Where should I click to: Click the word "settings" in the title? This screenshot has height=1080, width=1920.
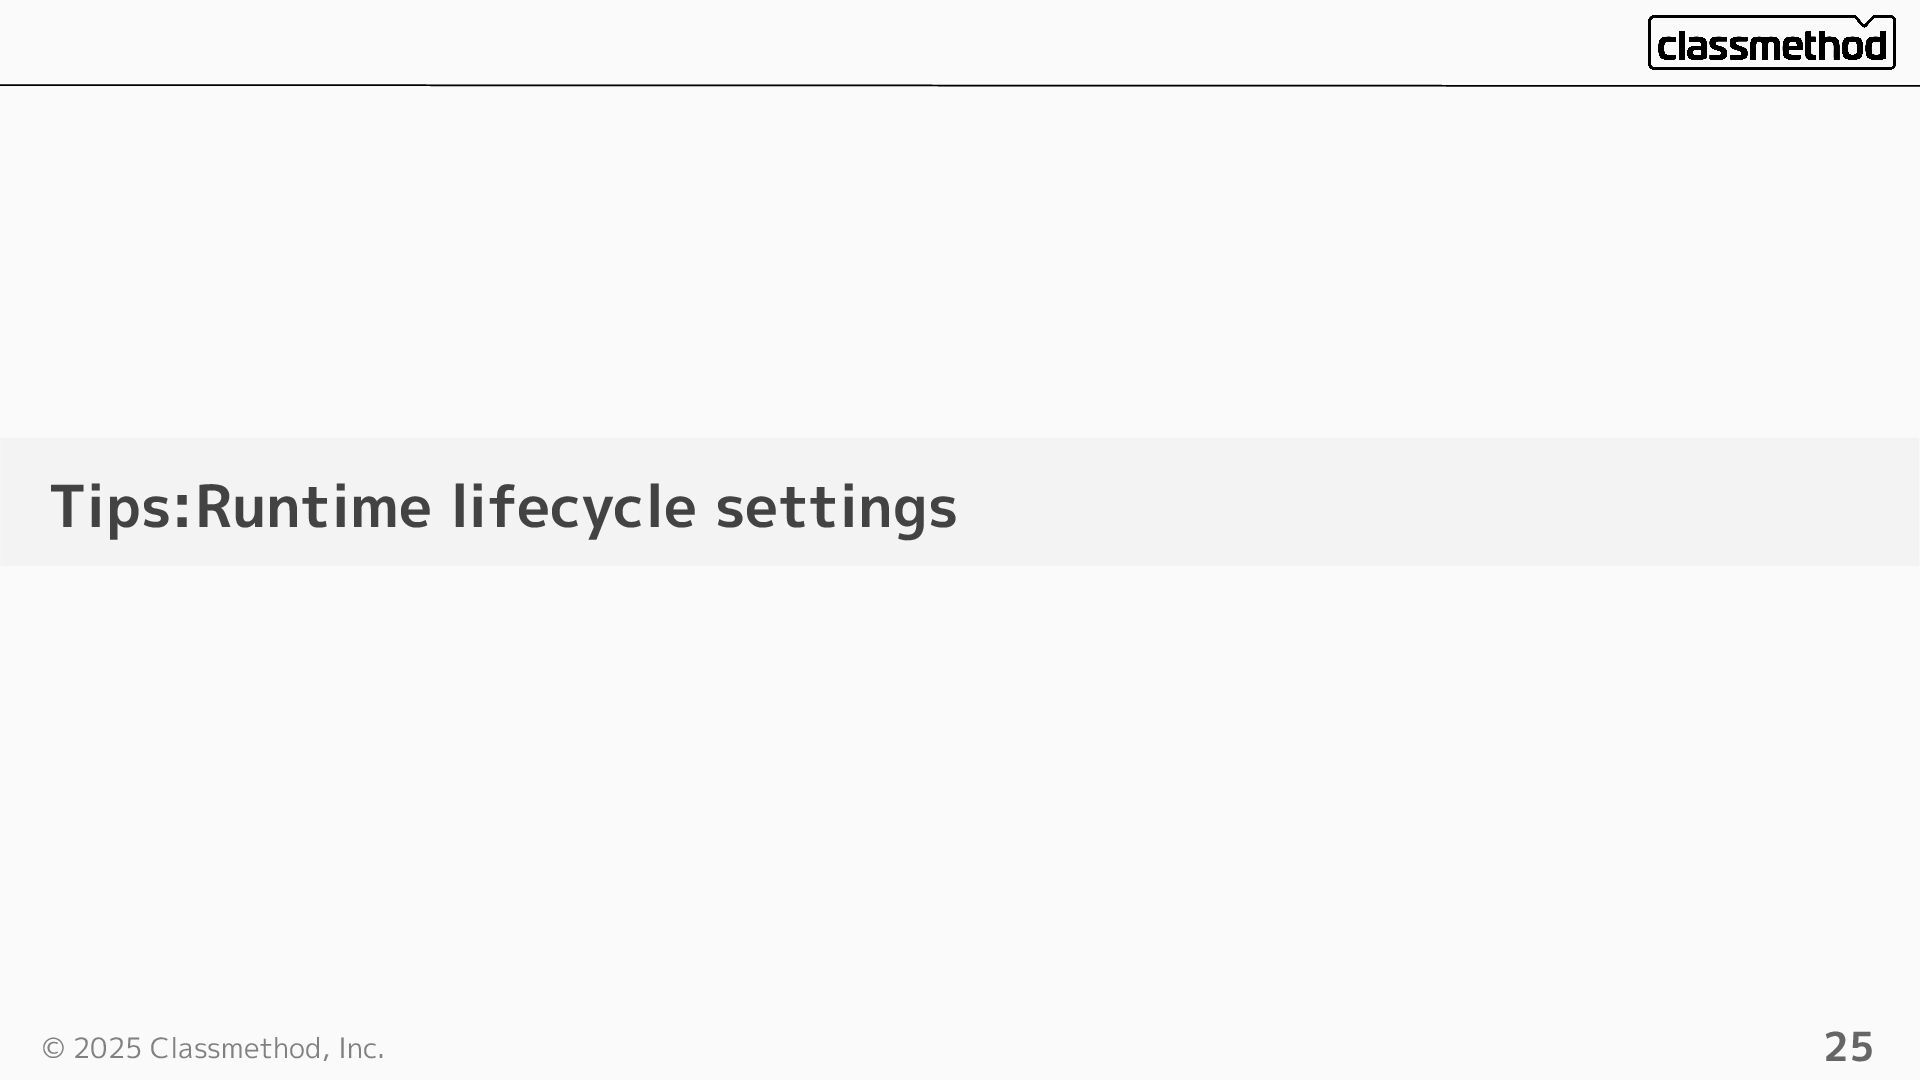(836, 506)
